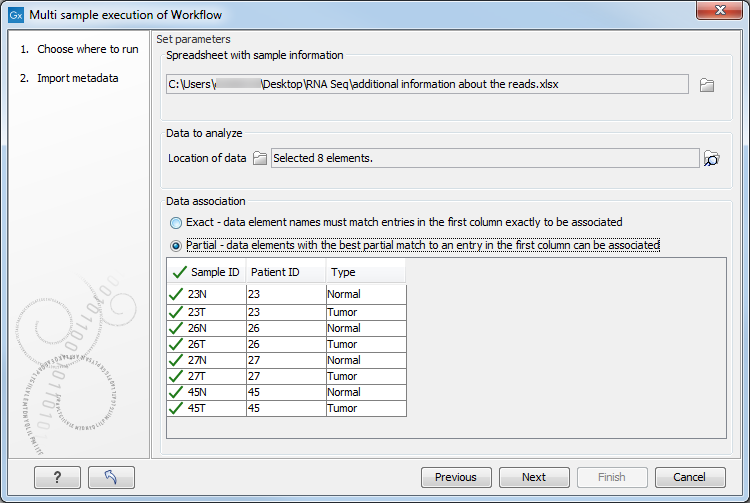Viewport: 750px width, 503px height.
Task: Select the Partial data association option
Action: point(176,245)
